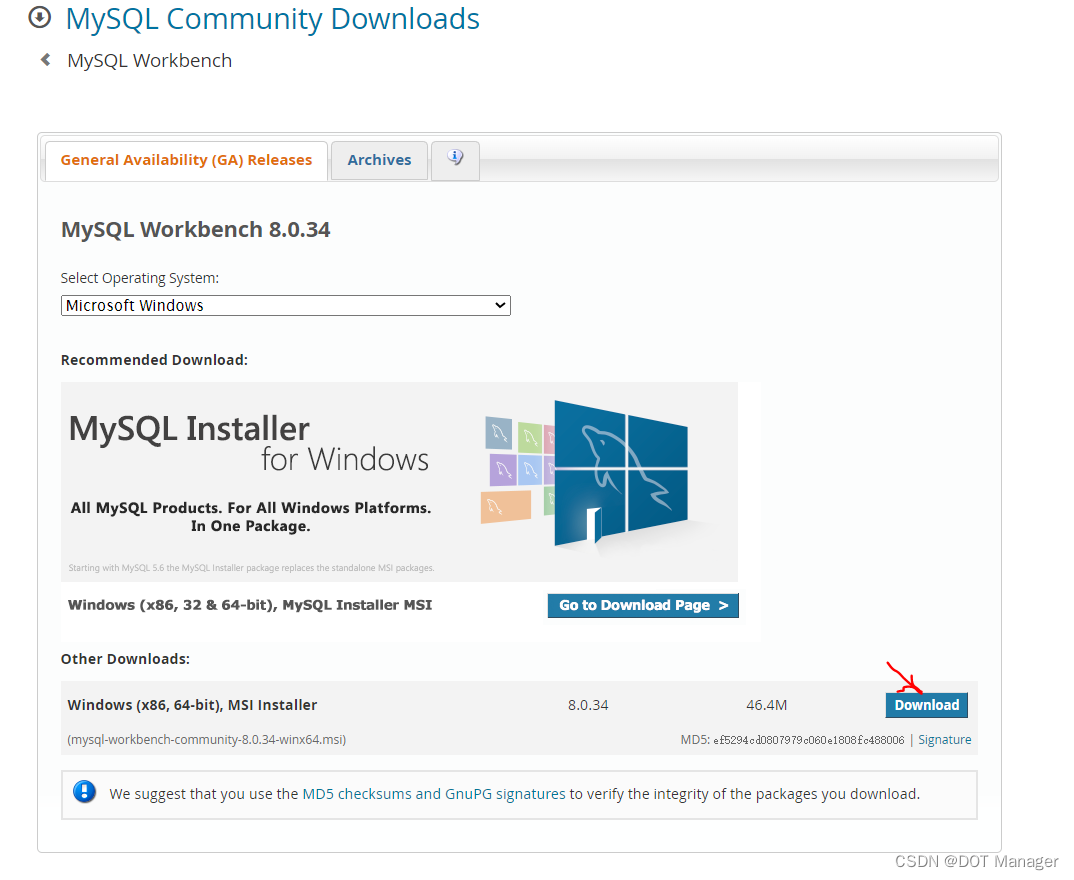
Task: Open the Signature link next to MD5
Action: (945, 740)
